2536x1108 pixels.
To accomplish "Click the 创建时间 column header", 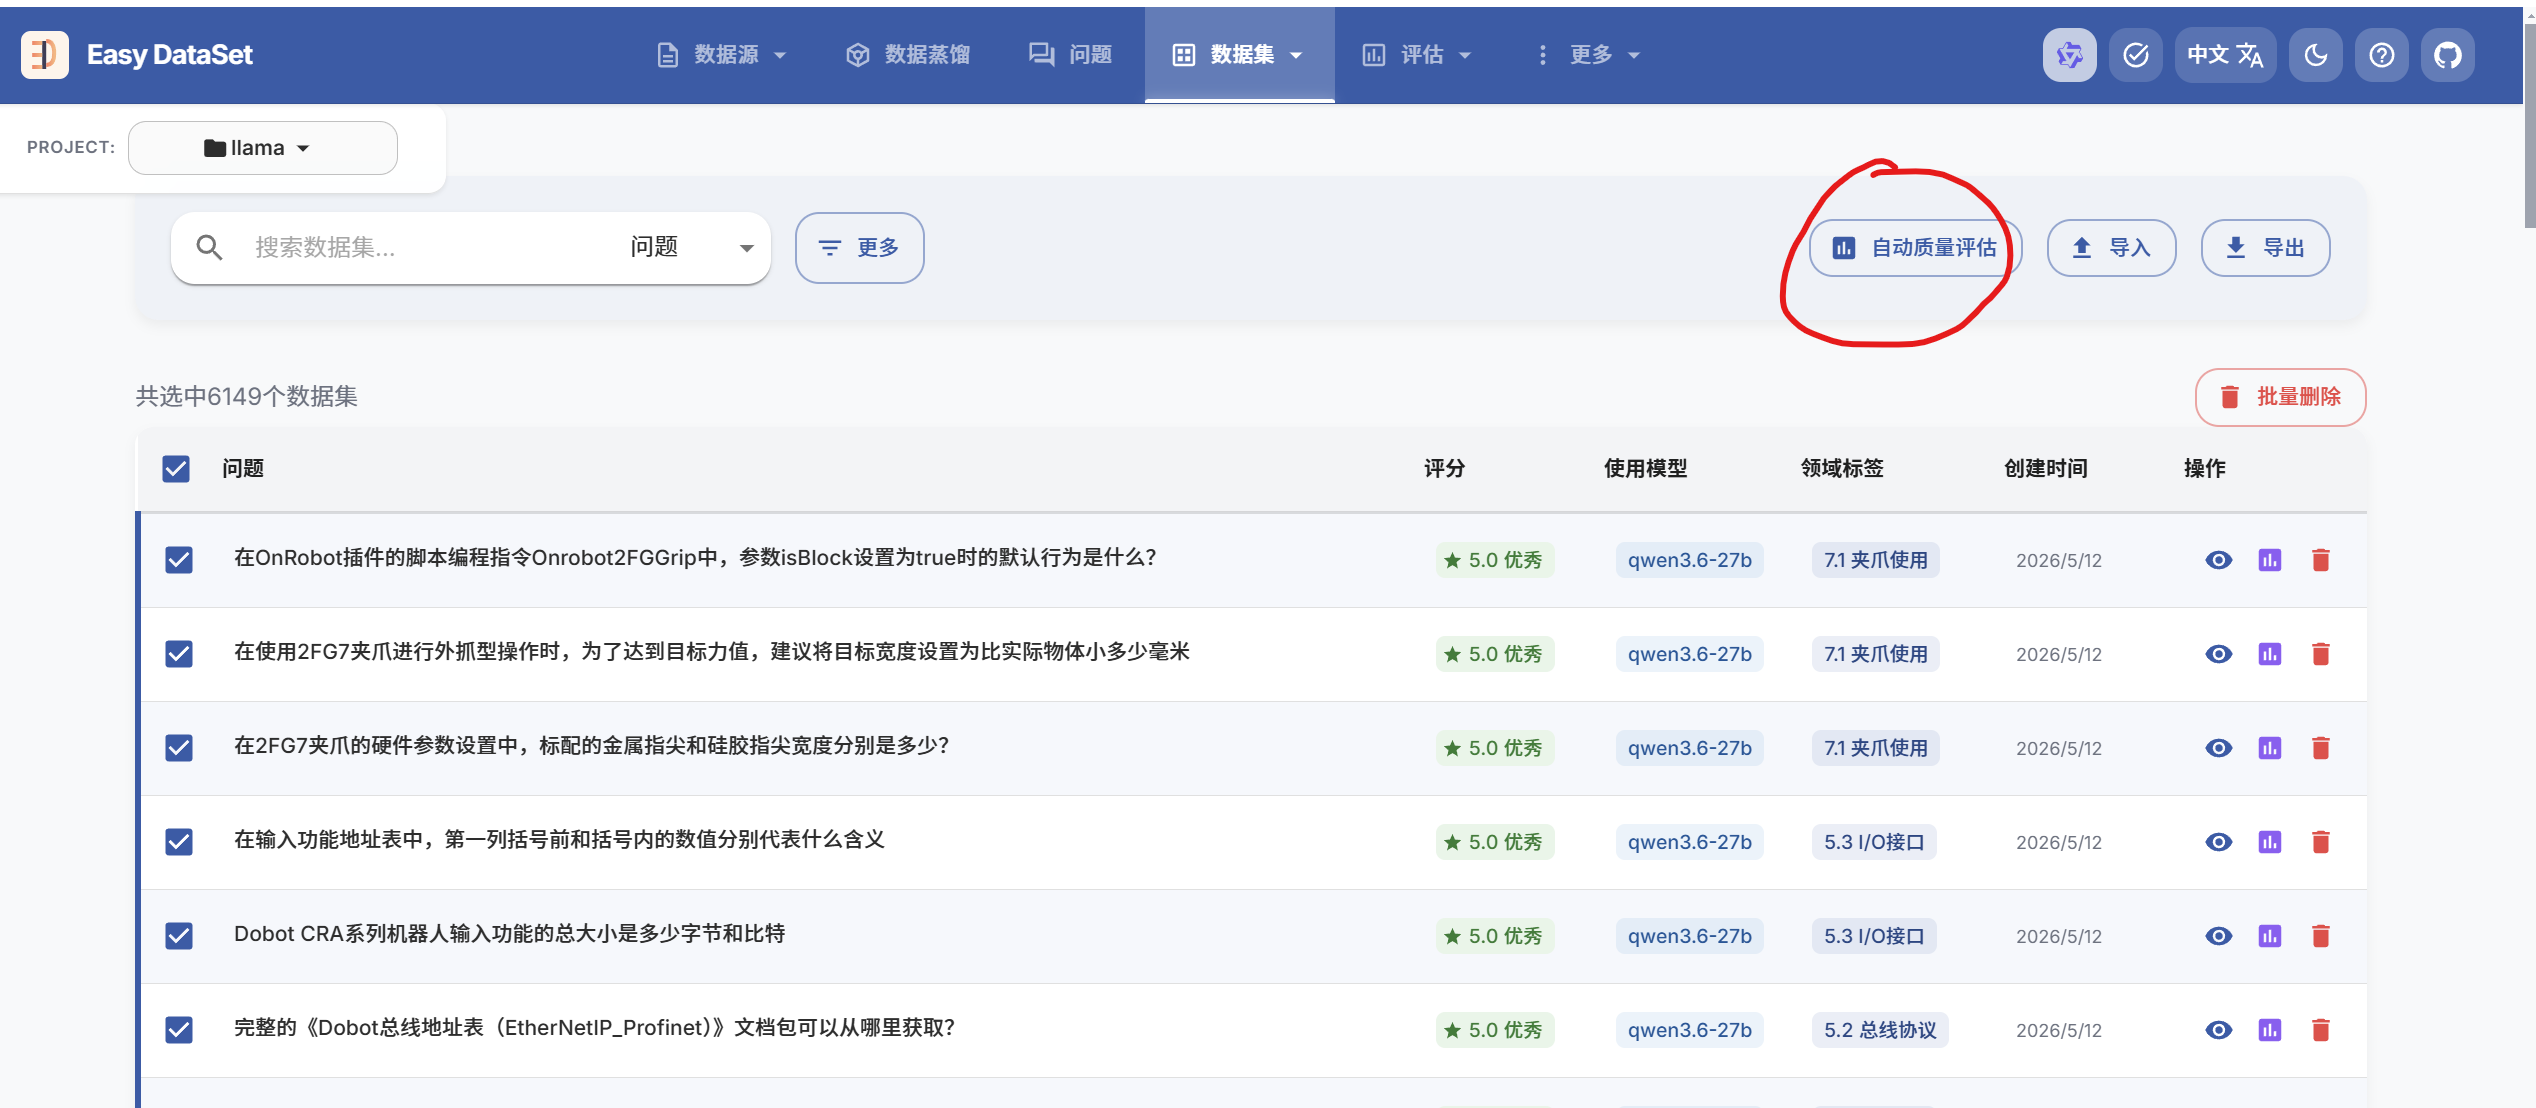I will (x=2046, y=468).
